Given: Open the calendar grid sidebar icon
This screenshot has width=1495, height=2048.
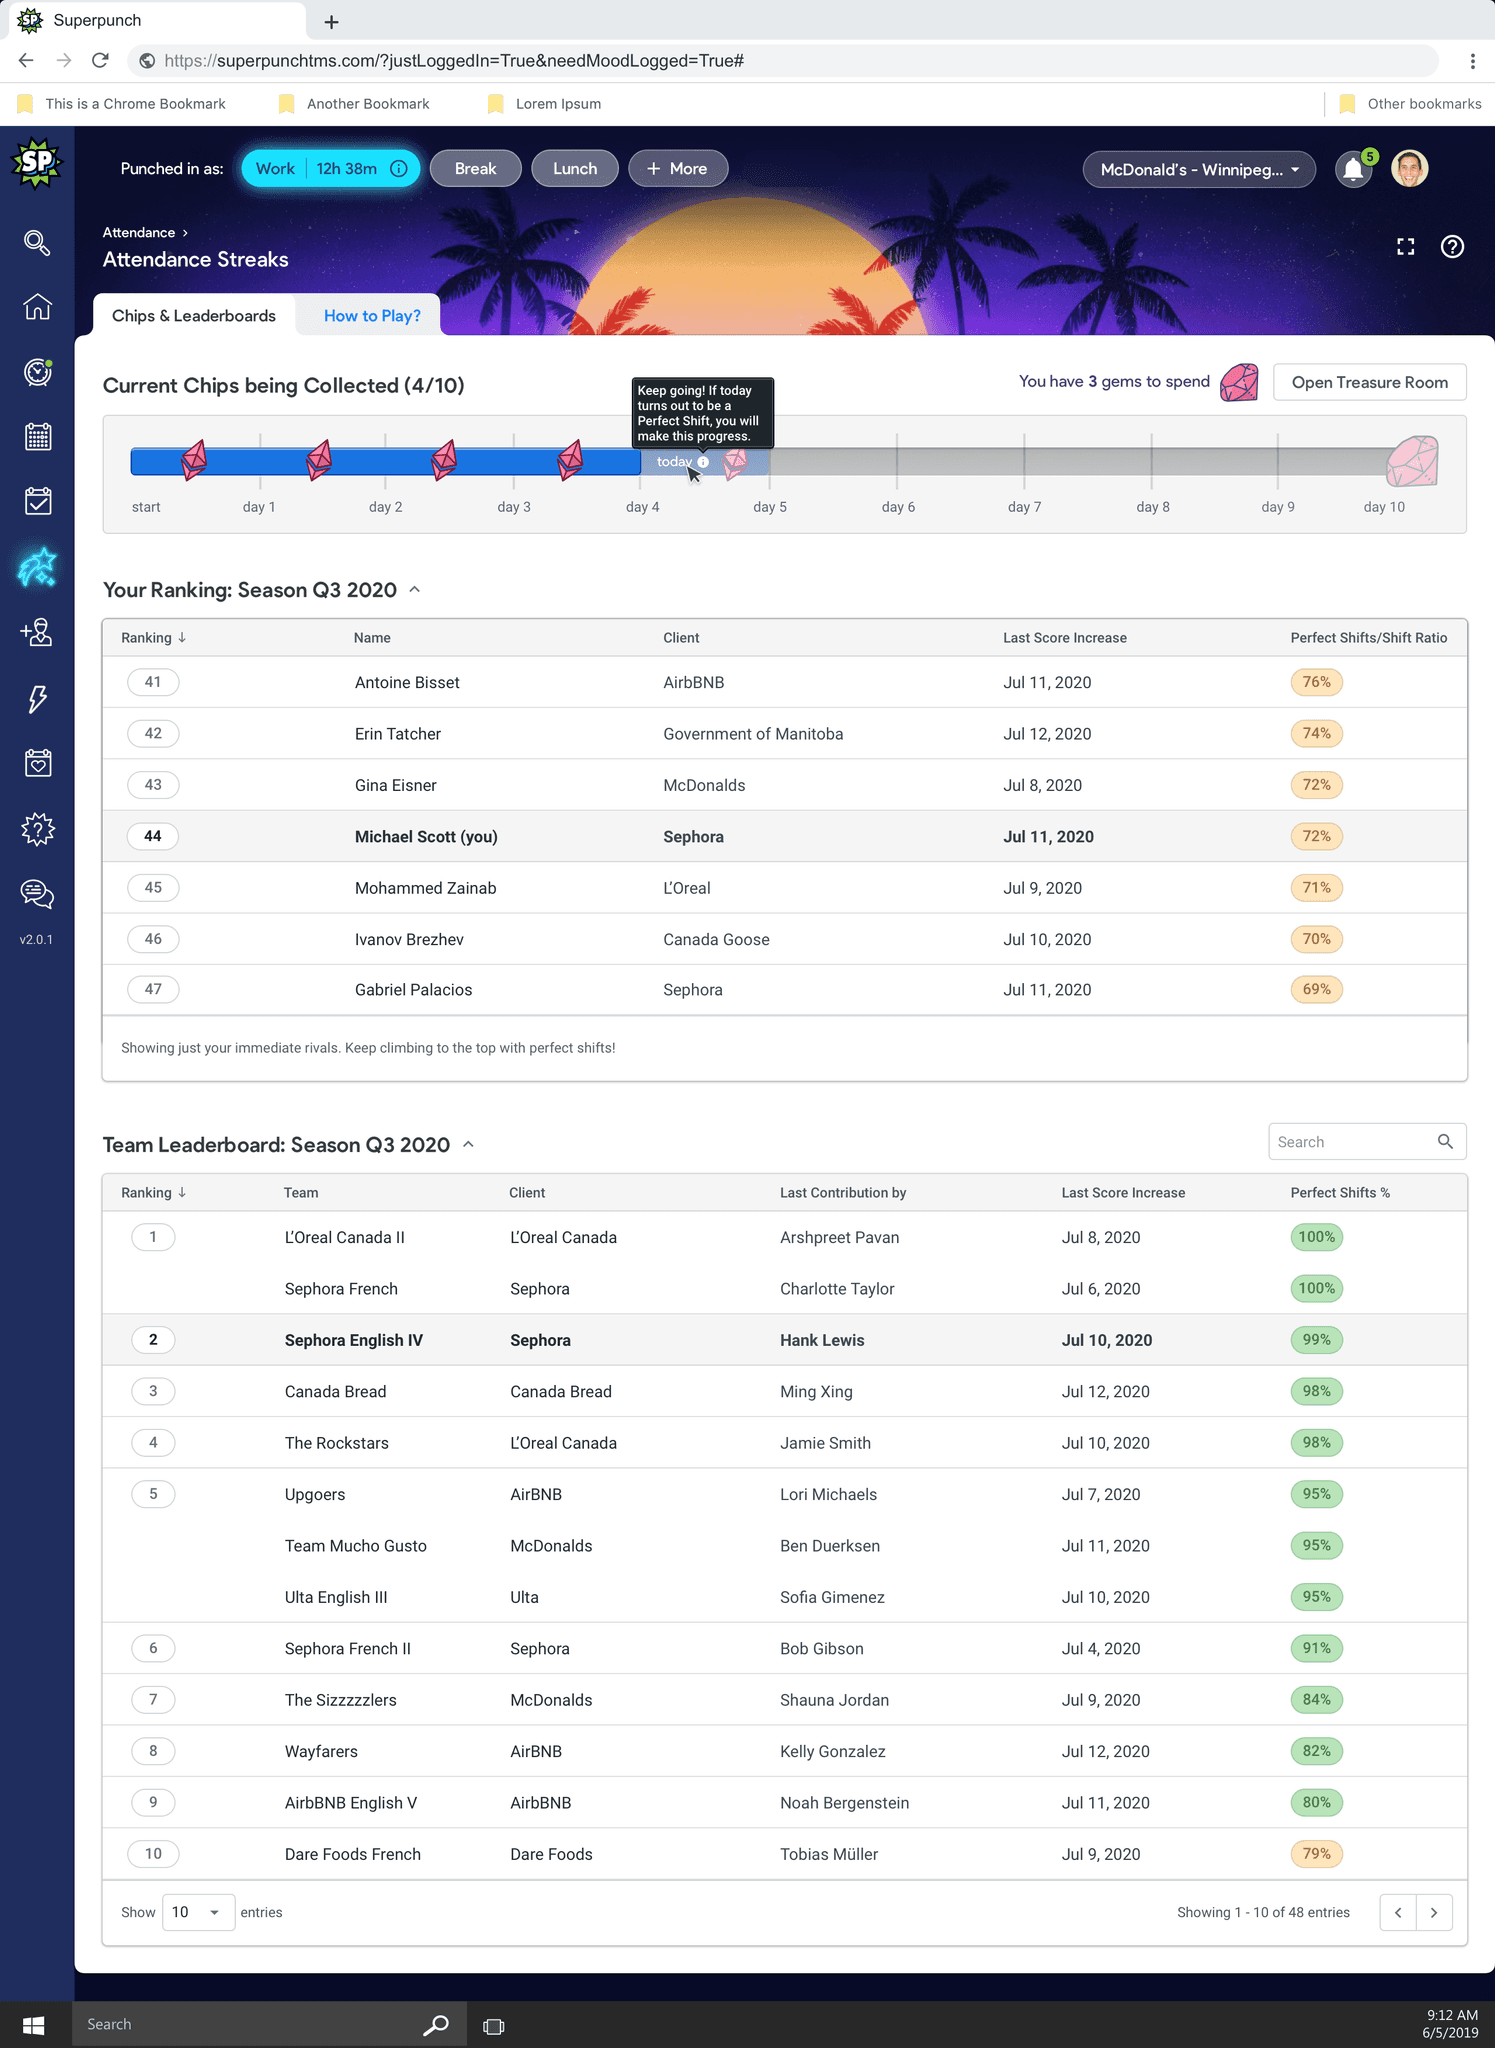Looking at the screenshot, I should pos(37,437).
